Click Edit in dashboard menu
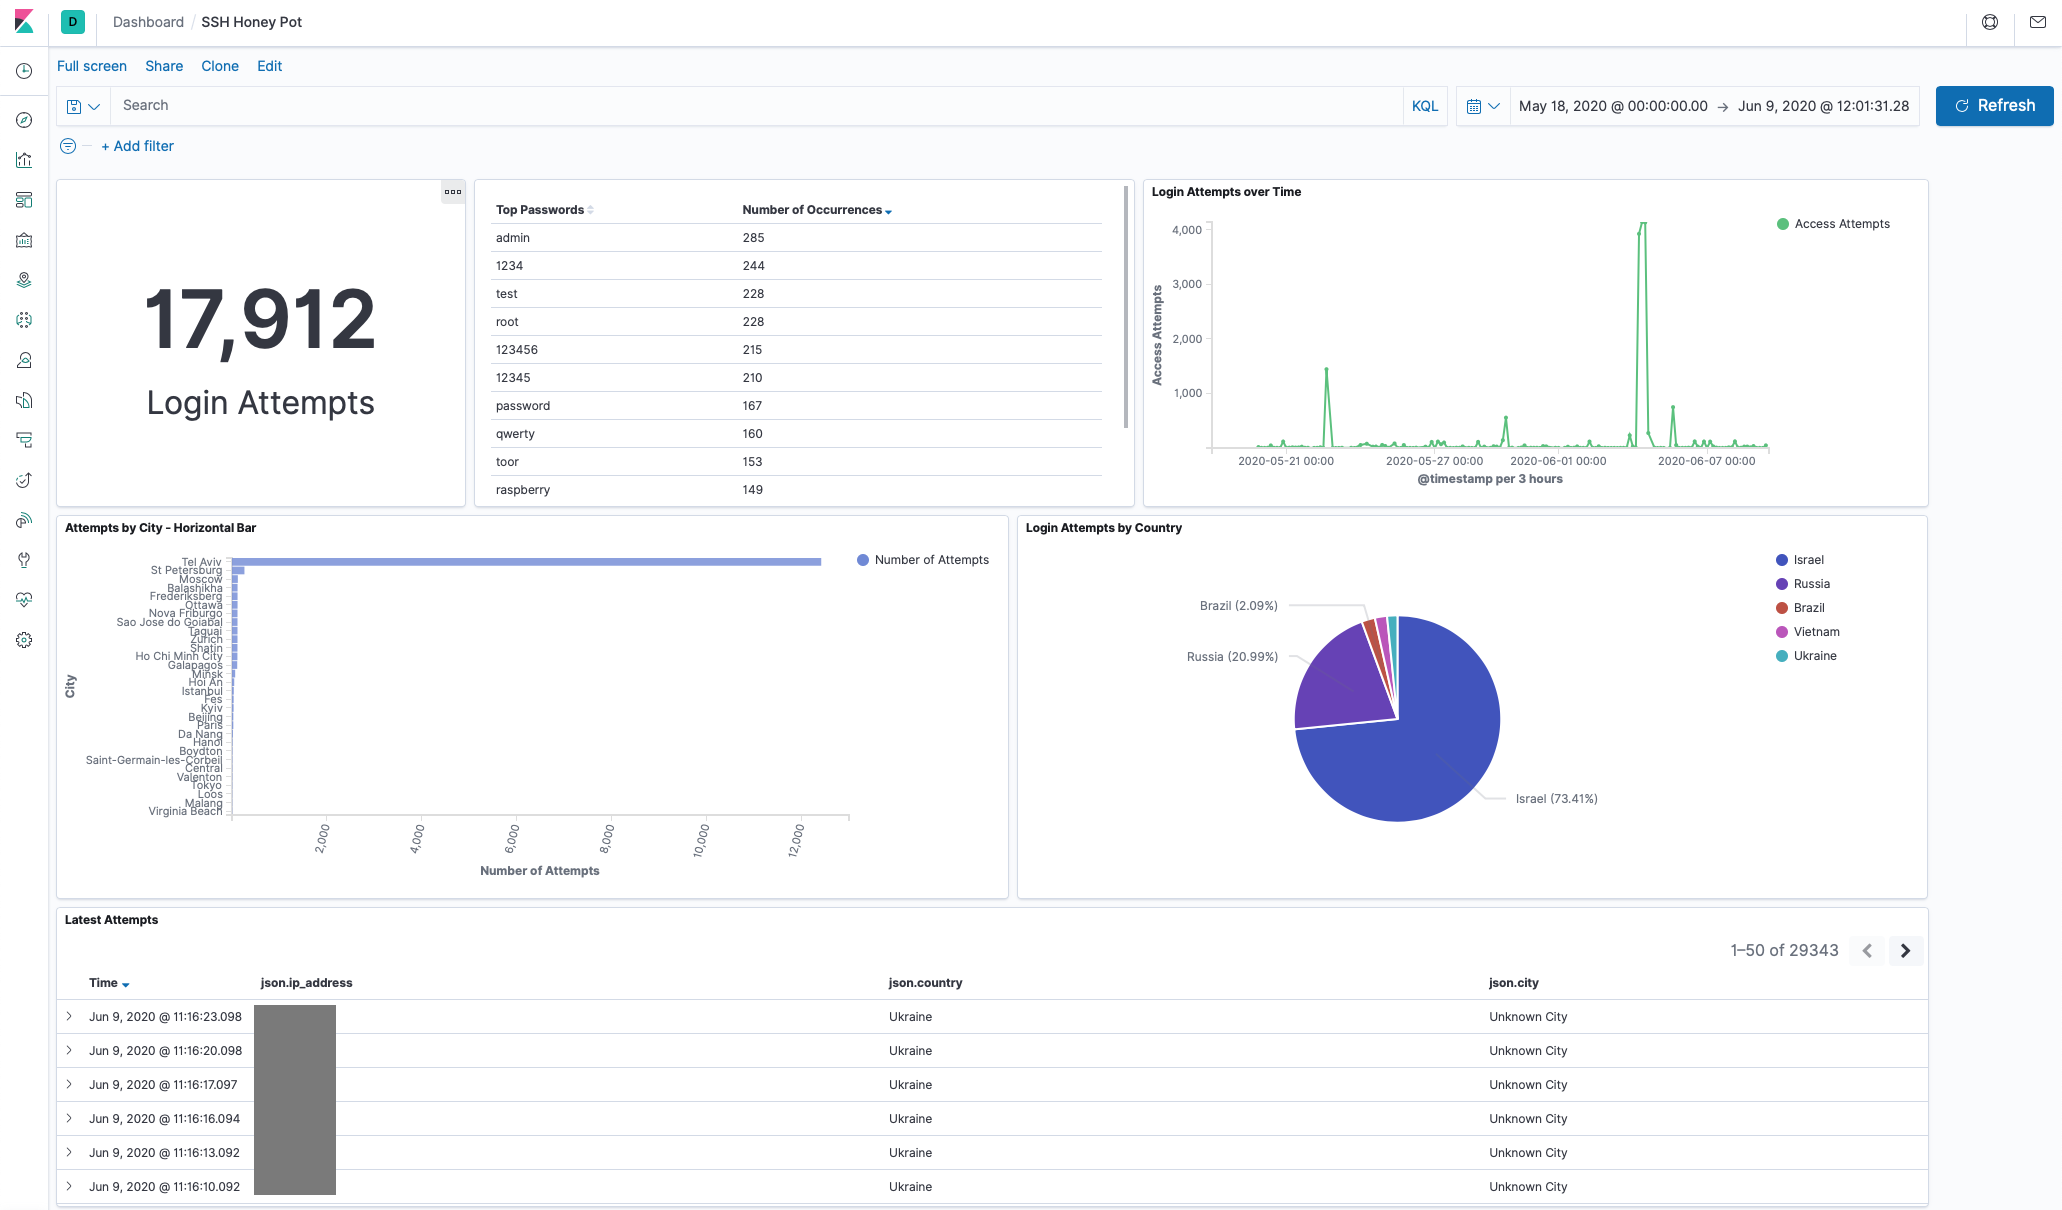The width and height of the screenshot is (2062, 1210). coord(269,66)
